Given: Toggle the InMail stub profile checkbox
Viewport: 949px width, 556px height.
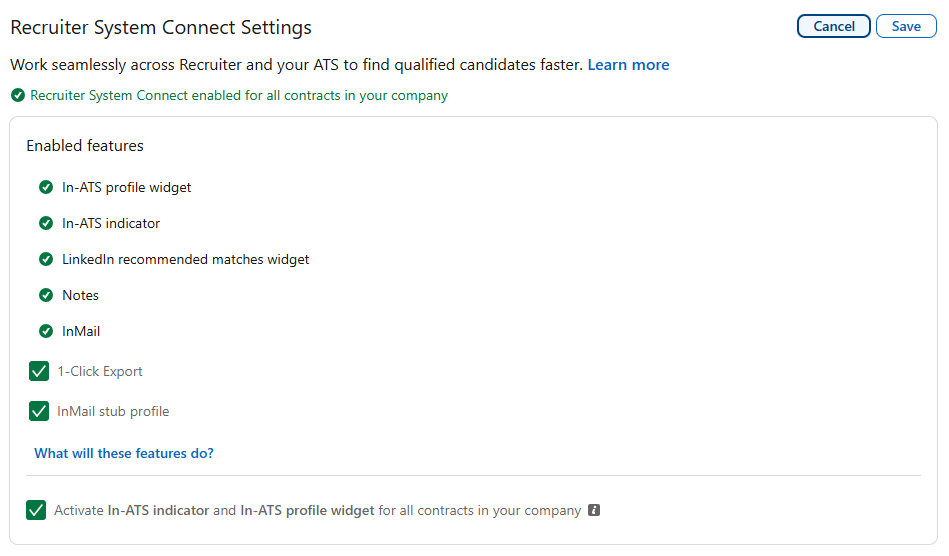Looking at the screenshot, I should (x=39, y=411).
